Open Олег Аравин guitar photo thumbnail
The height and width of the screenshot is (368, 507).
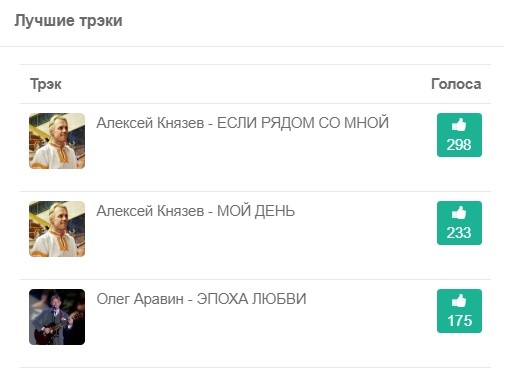pyautogui.click(x=57, y=317)
